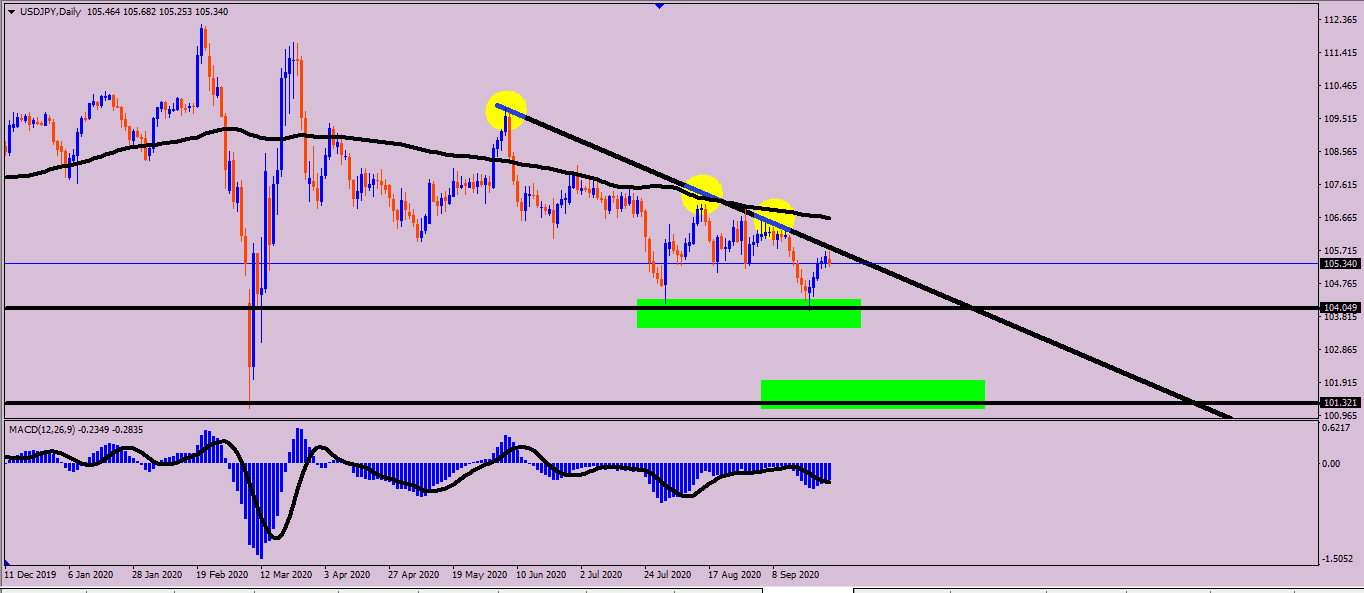Select the horizontal line at 101.321
Image resolution: width=1364 pixels, height=593 pixels.
660,403
